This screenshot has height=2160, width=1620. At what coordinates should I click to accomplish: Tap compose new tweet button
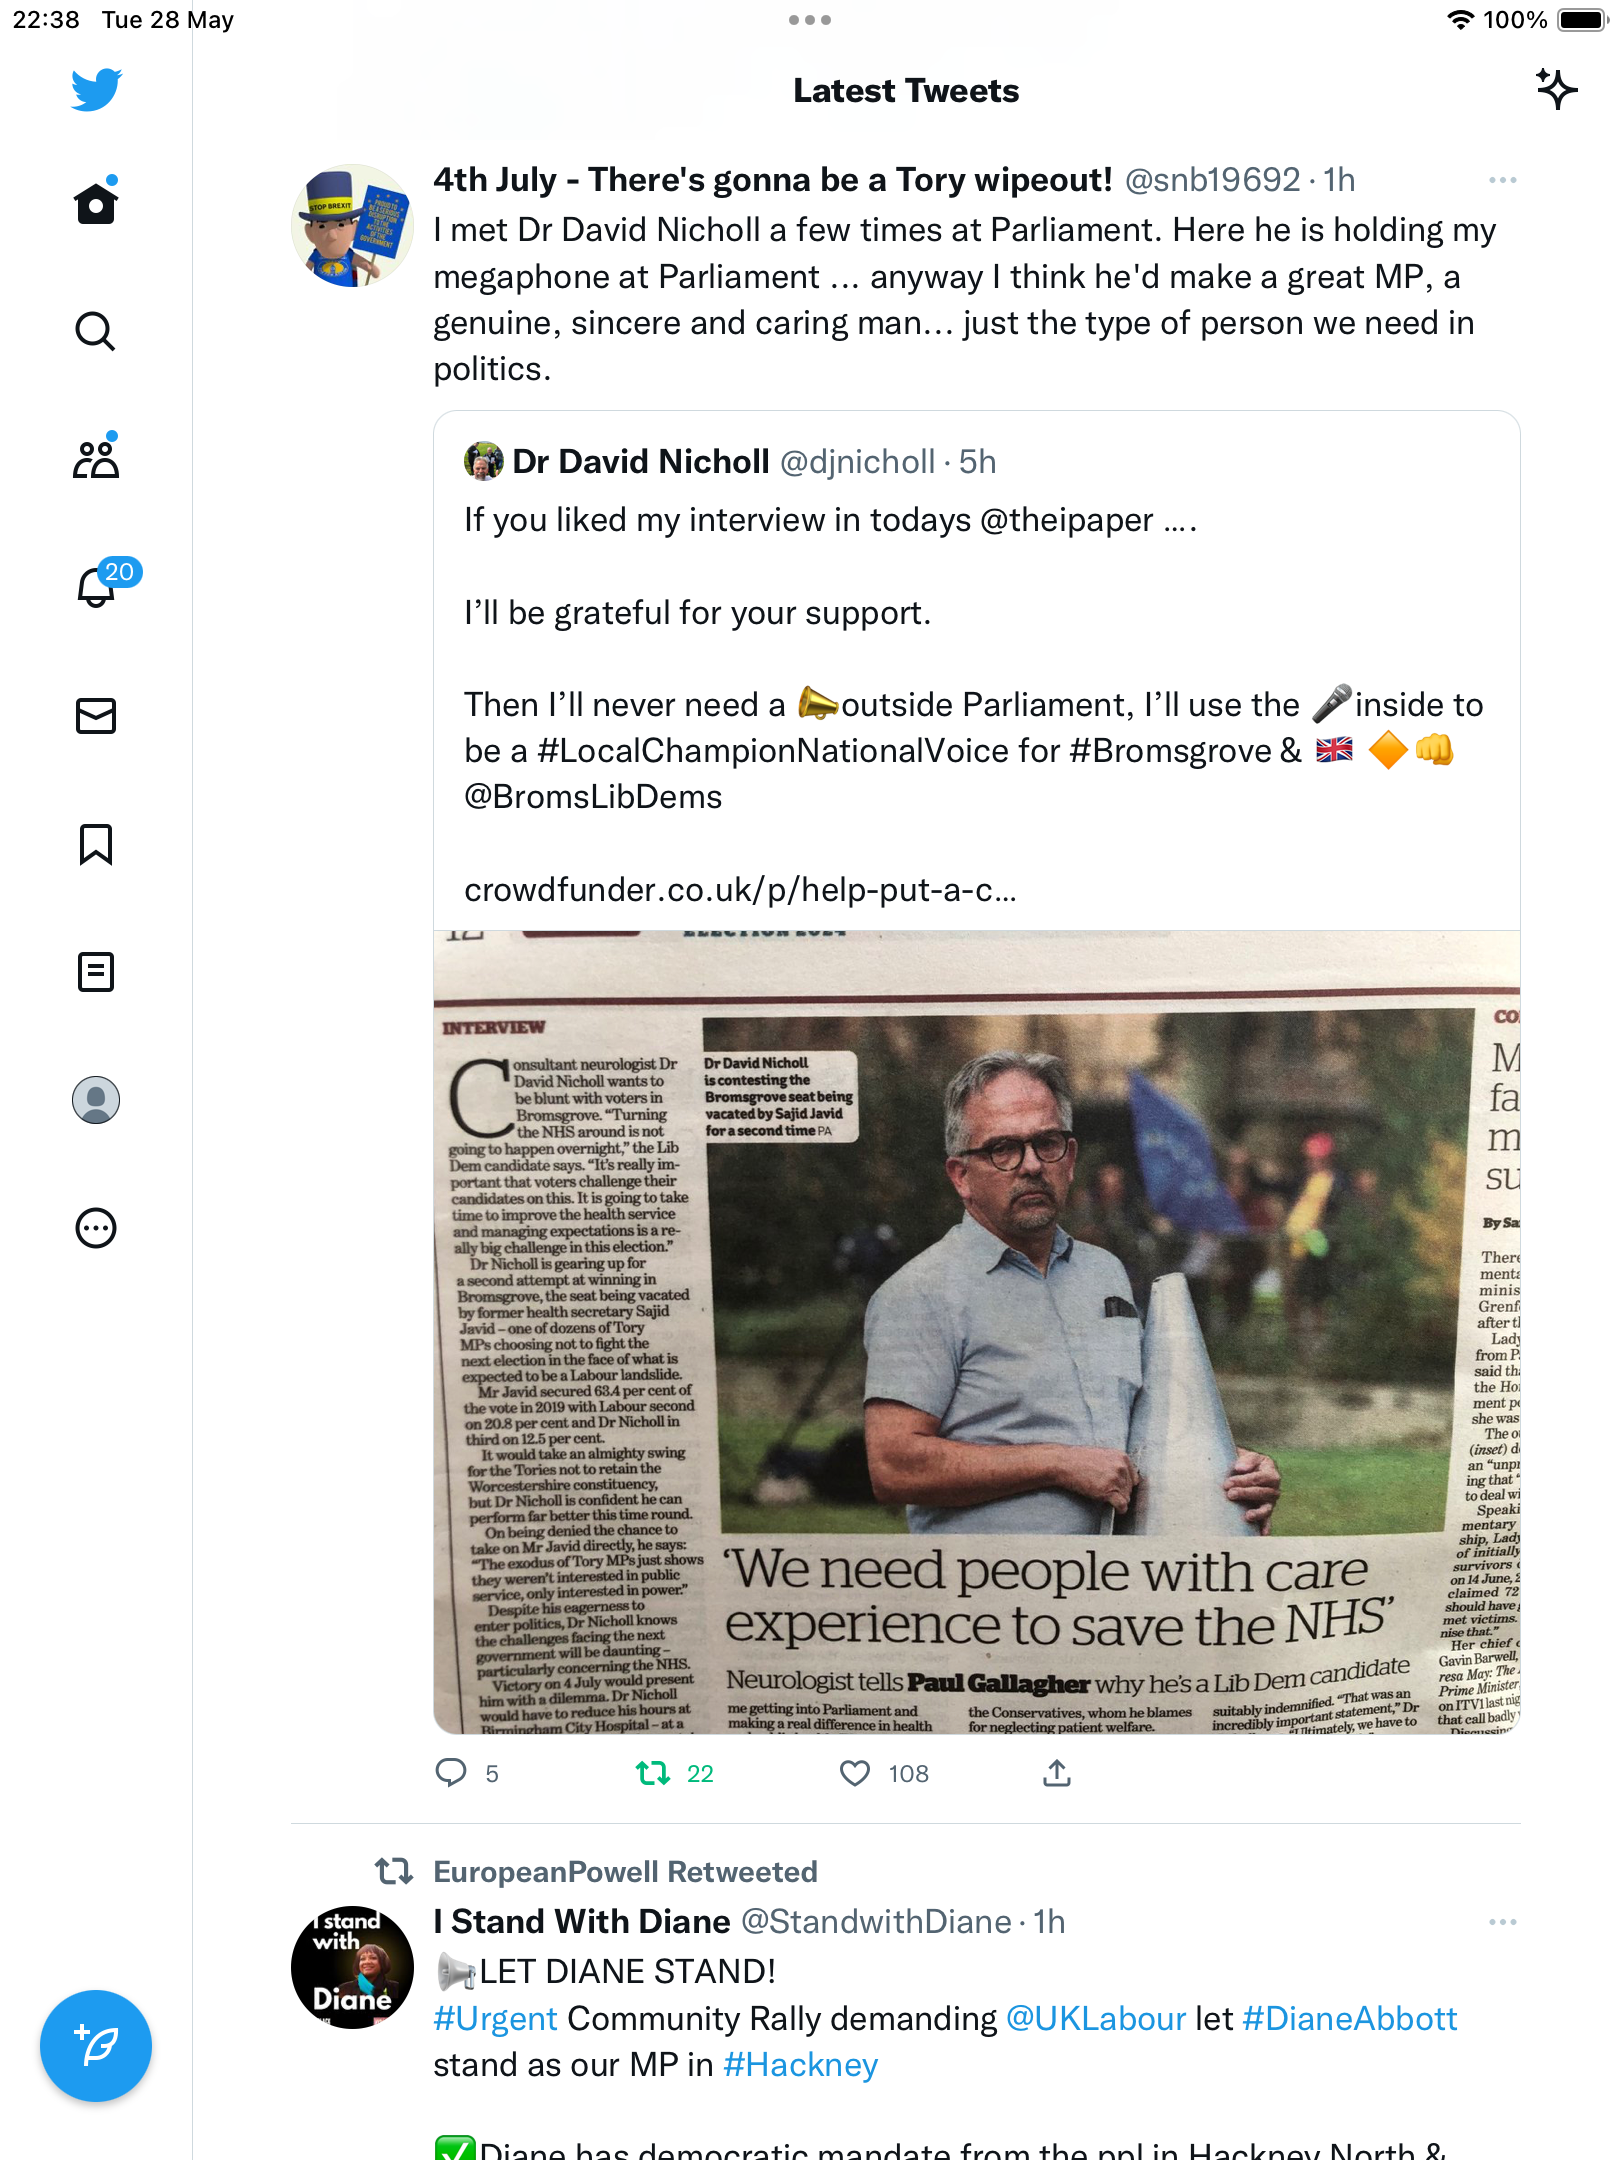96,2046
